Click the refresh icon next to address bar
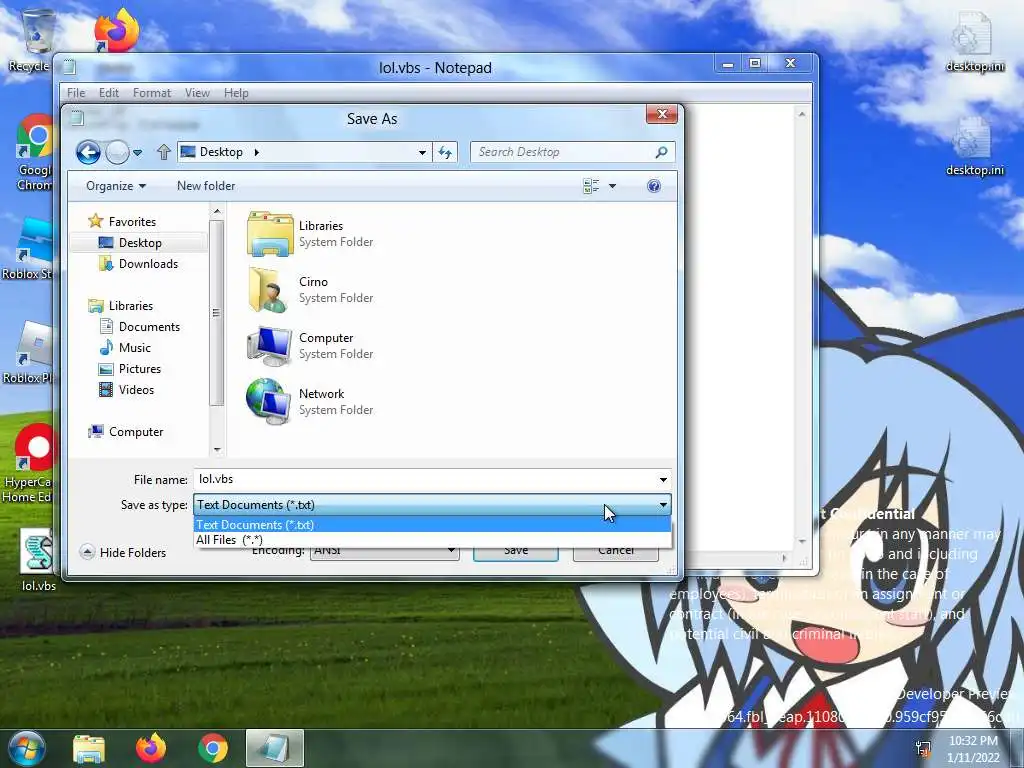Screen dimensions: 1024x768 (445, 152)
